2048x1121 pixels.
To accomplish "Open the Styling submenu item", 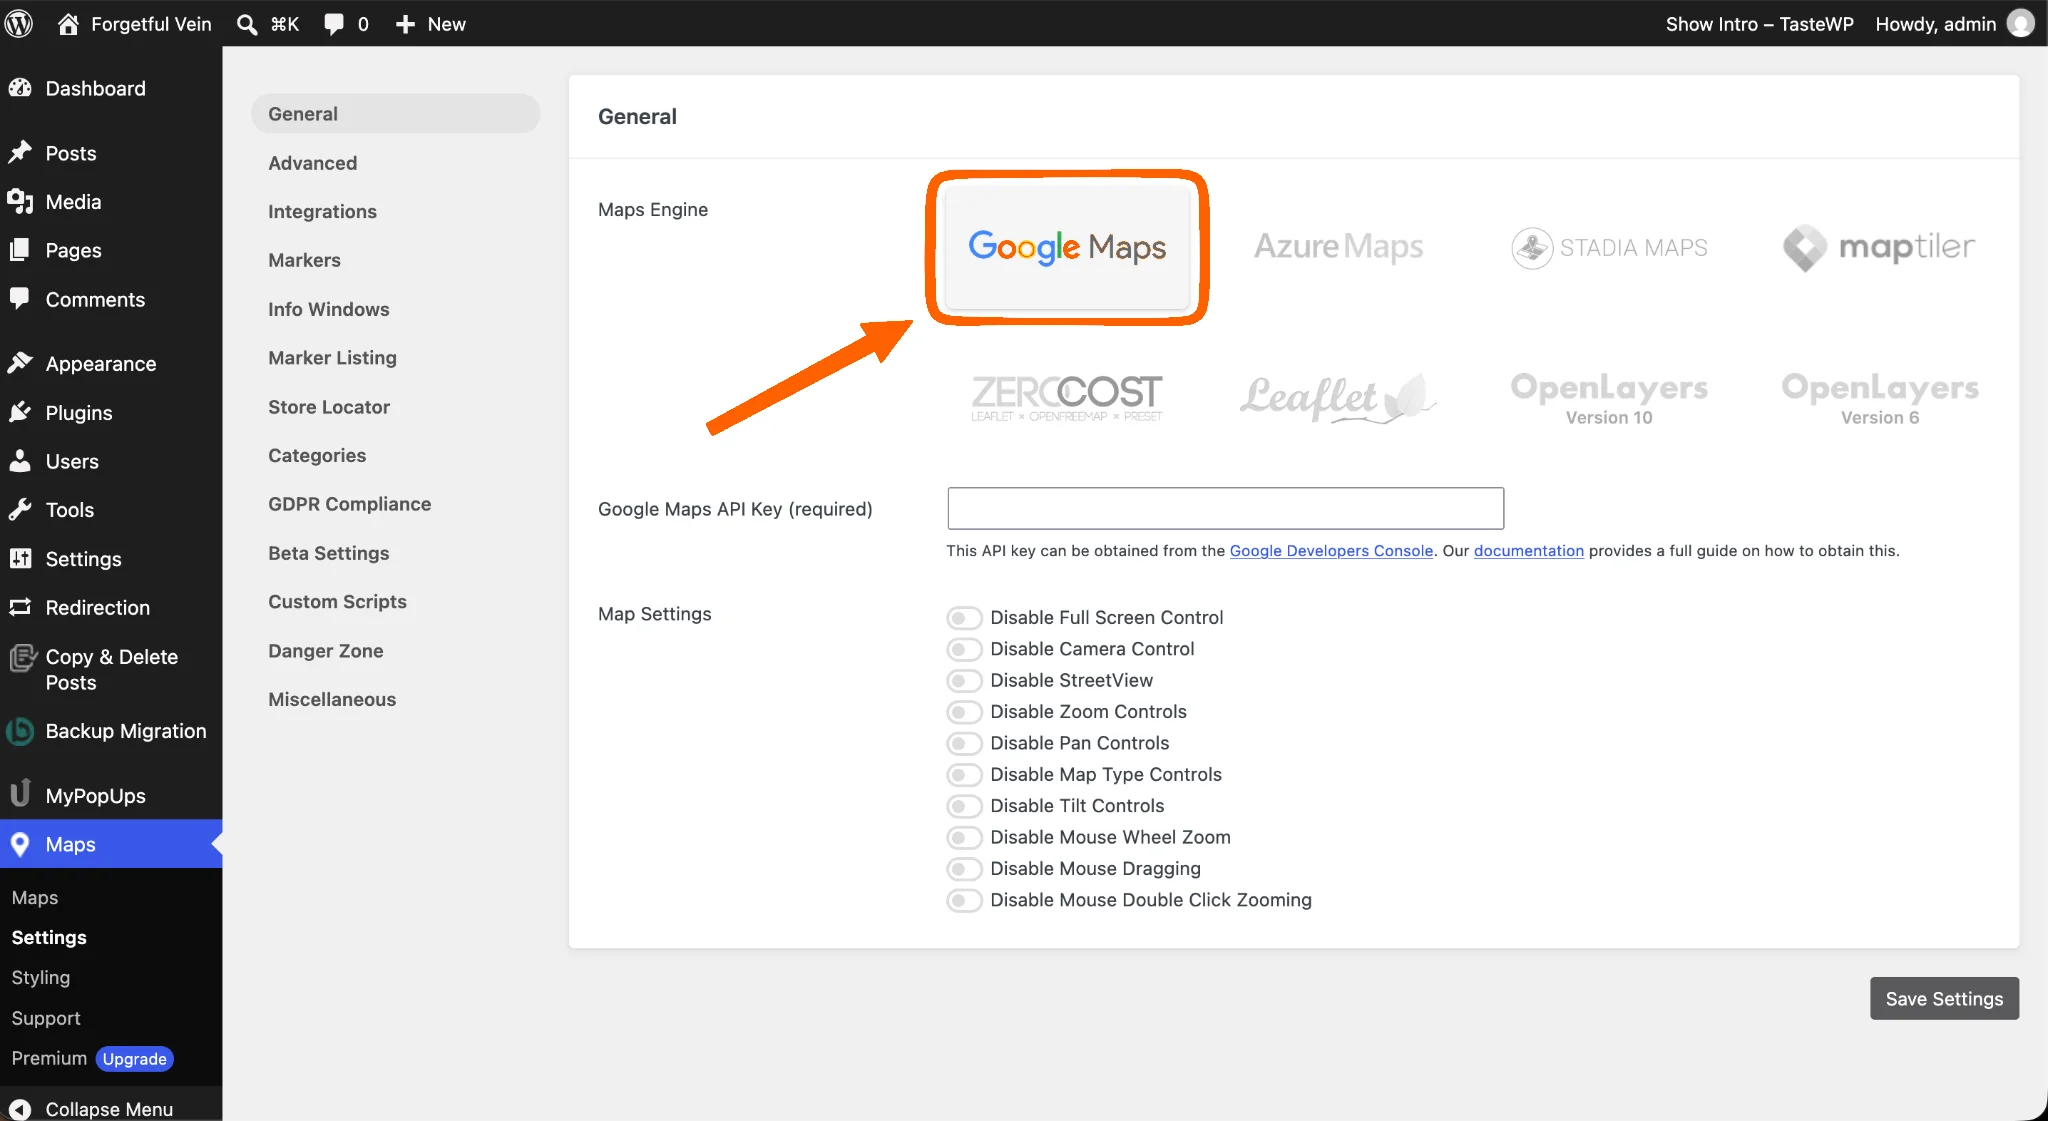I will 41,977.
